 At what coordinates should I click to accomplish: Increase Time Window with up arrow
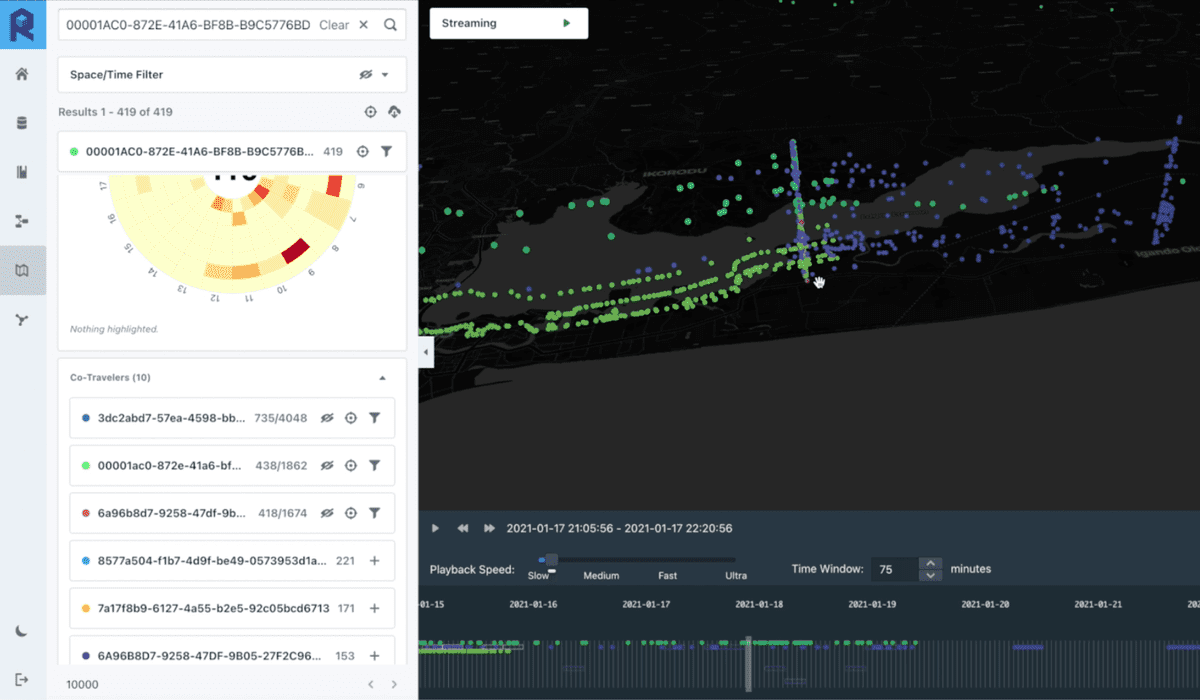(930, 563)
